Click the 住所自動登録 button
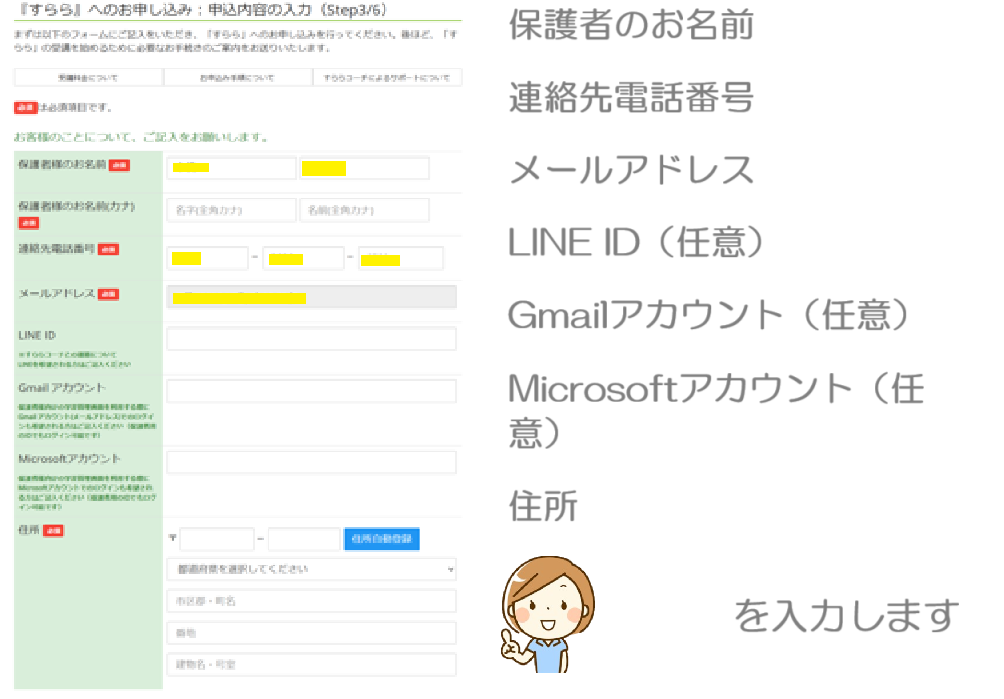The width and height of the screenshot is (1004, 699). coord(381,539)
